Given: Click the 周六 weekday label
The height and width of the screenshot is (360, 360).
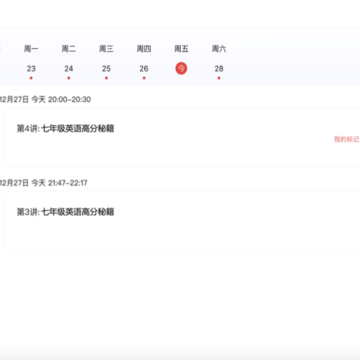Looking at the screenshot, I should [x=219, y=49].
